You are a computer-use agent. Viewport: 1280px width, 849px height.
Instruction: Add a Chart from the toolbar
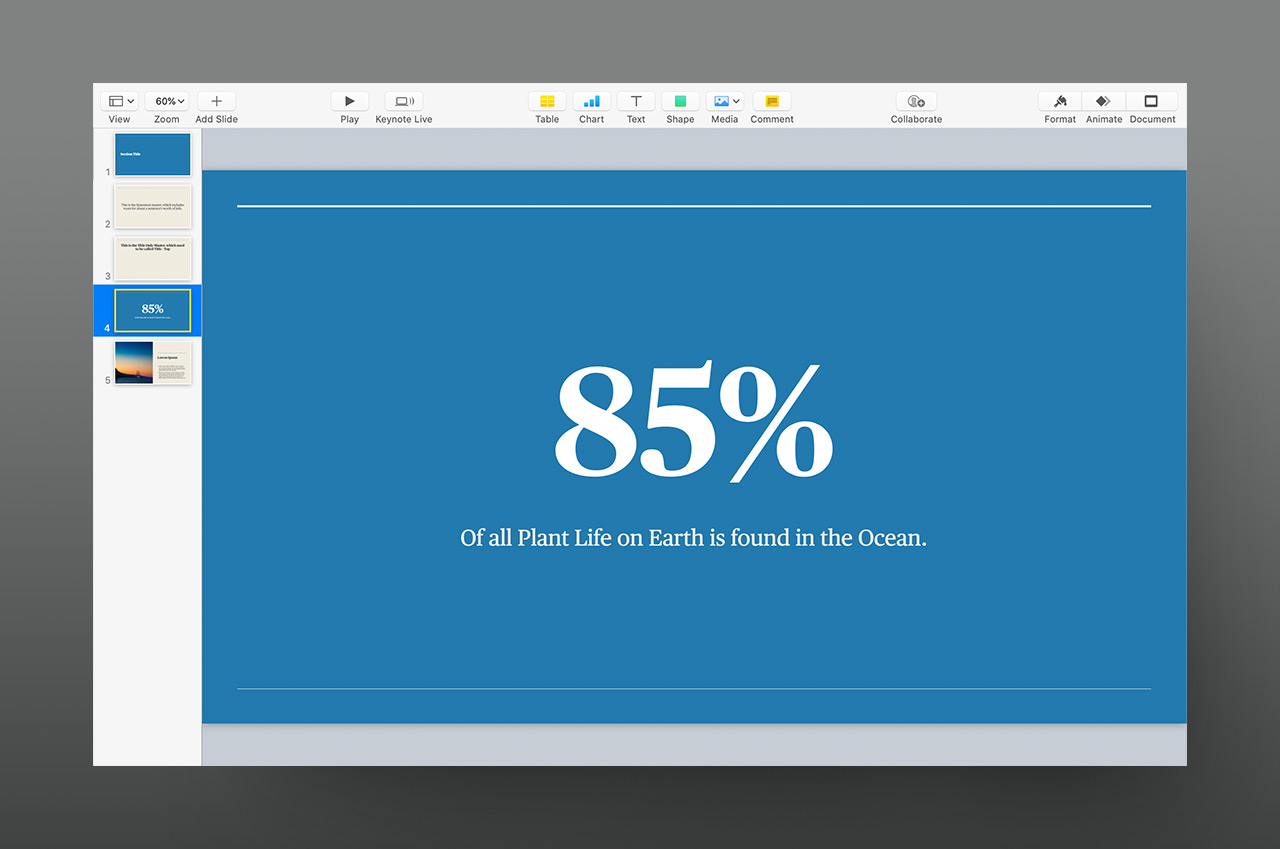click(x=591, y=101)
